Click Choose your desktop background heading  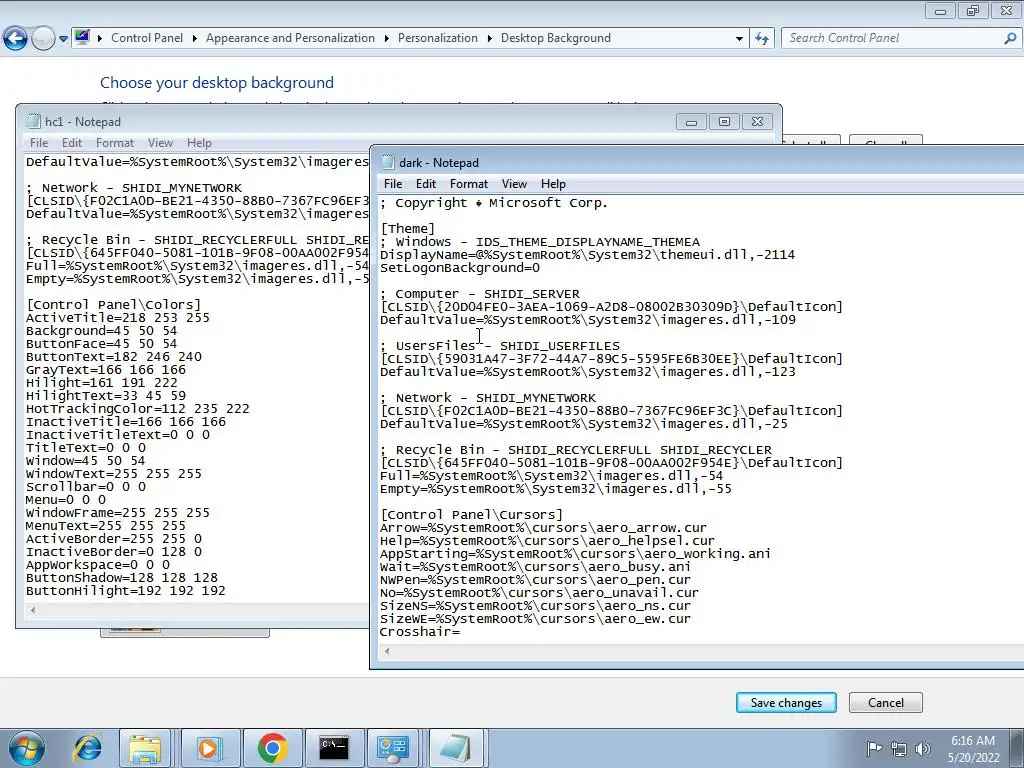pyautogui.click(x=217, y=83)
